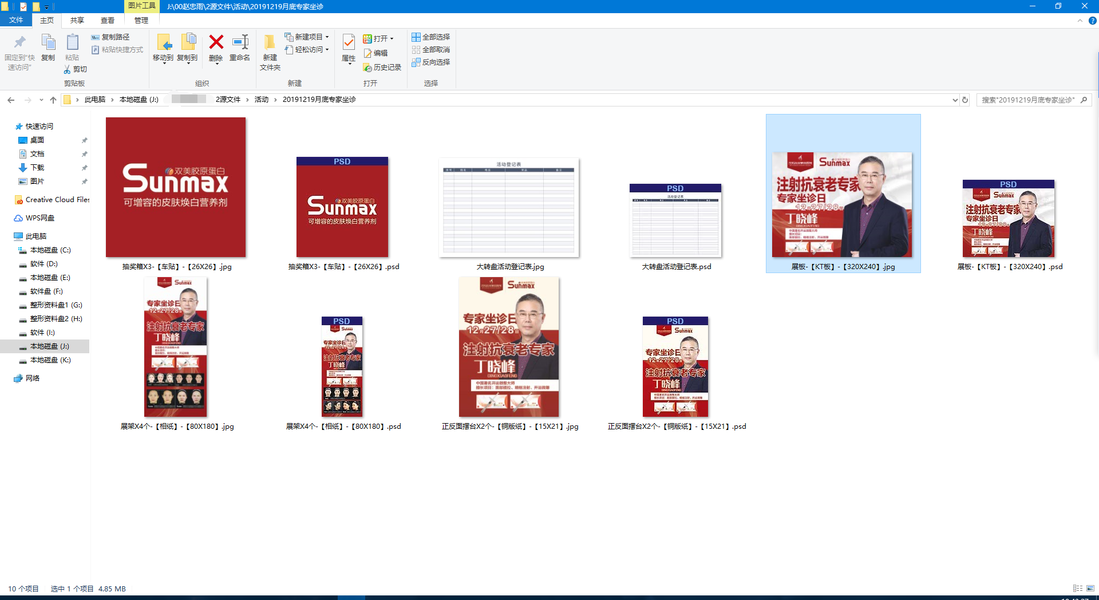The height and width of the screenshot is (600, 1099).
Task: Switch to the 主页 (Home) ribbon tab
Action: pyautogui.click(x=47, y=20)
